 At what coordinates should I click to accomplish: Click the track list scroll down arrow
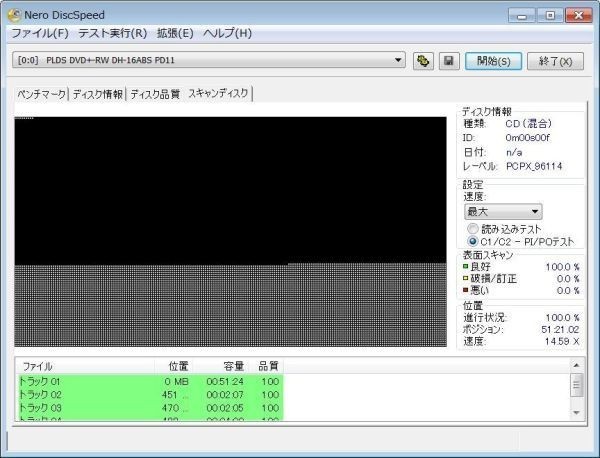[577, 412]
